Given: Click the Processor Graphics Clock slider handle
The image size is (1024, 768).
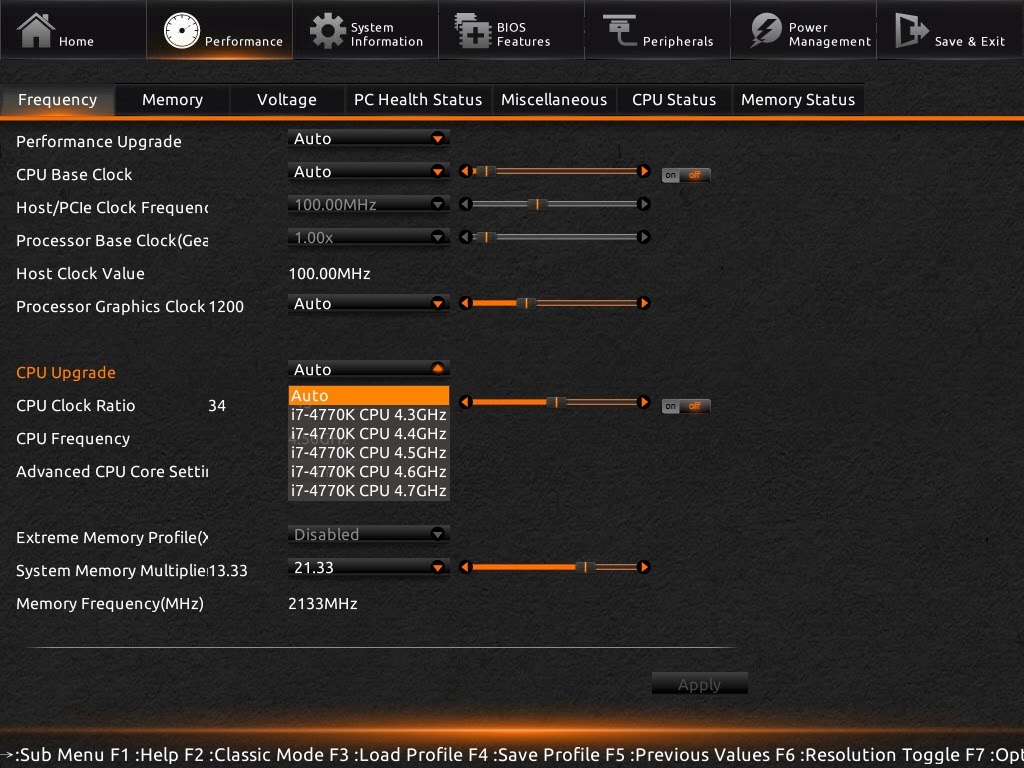Looking at the screenshot, I should point(526,303).
